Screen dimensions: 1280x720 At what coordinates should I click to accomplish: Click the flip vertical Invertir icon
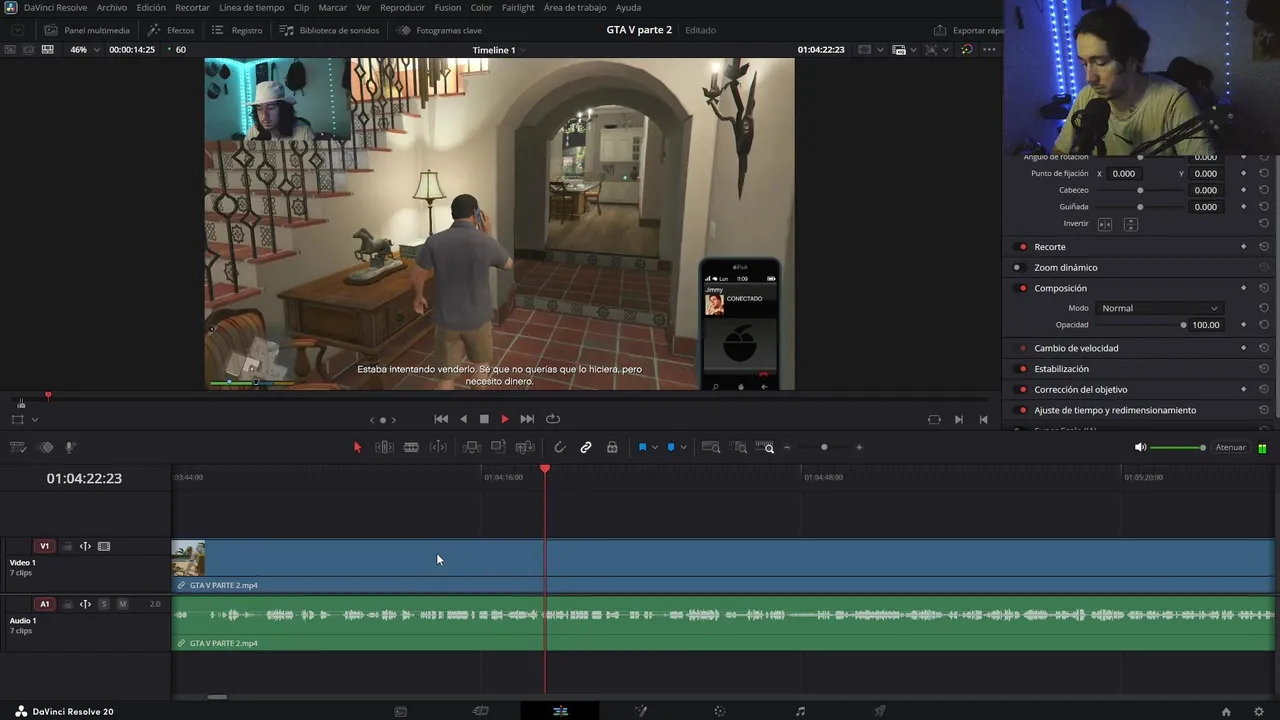(x=1131, y=224)
